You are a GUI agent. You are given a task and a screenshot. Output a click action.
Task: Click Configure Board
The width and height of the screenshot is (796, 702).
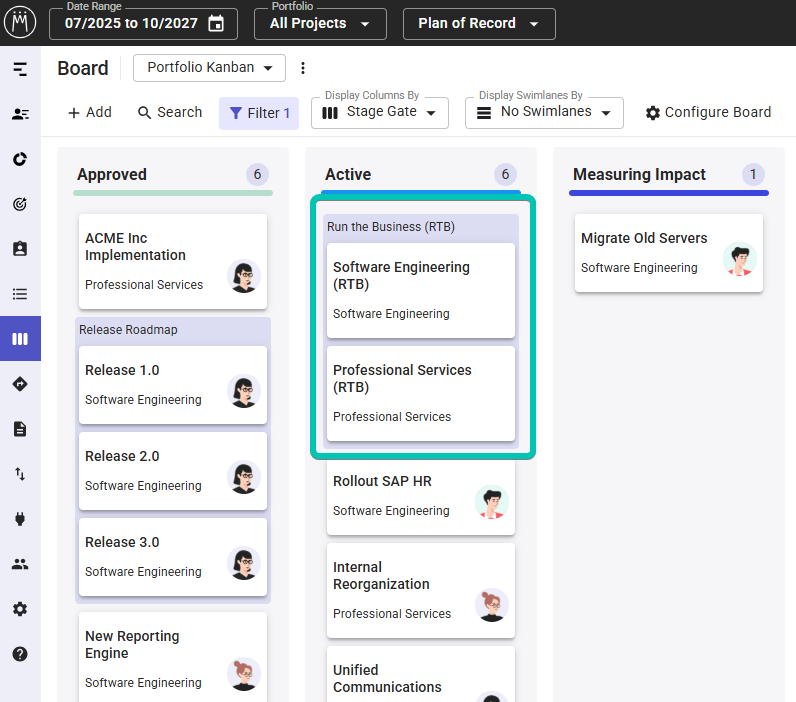[708, 113]
